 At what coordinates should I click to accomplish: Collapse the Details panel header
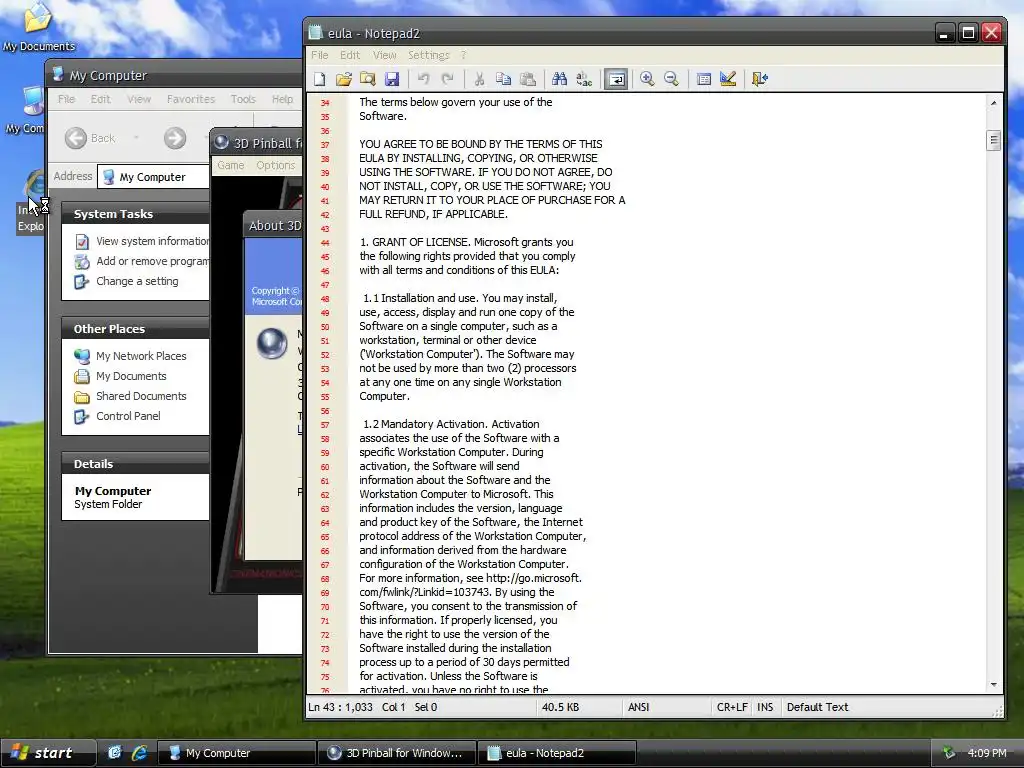tap(135, 464)
